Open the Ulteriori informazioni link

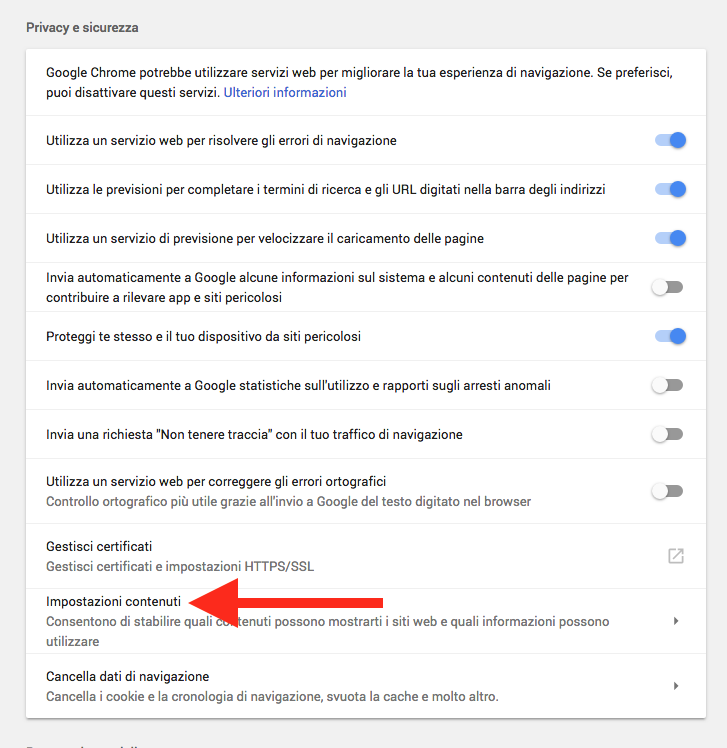(285, 93)
